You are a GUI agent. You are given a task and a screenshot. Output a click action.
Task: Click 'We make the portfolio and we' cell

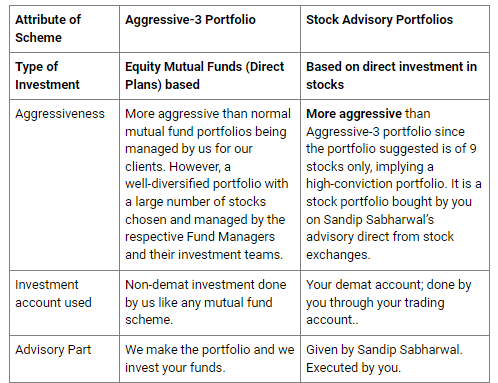pos(210,359)
